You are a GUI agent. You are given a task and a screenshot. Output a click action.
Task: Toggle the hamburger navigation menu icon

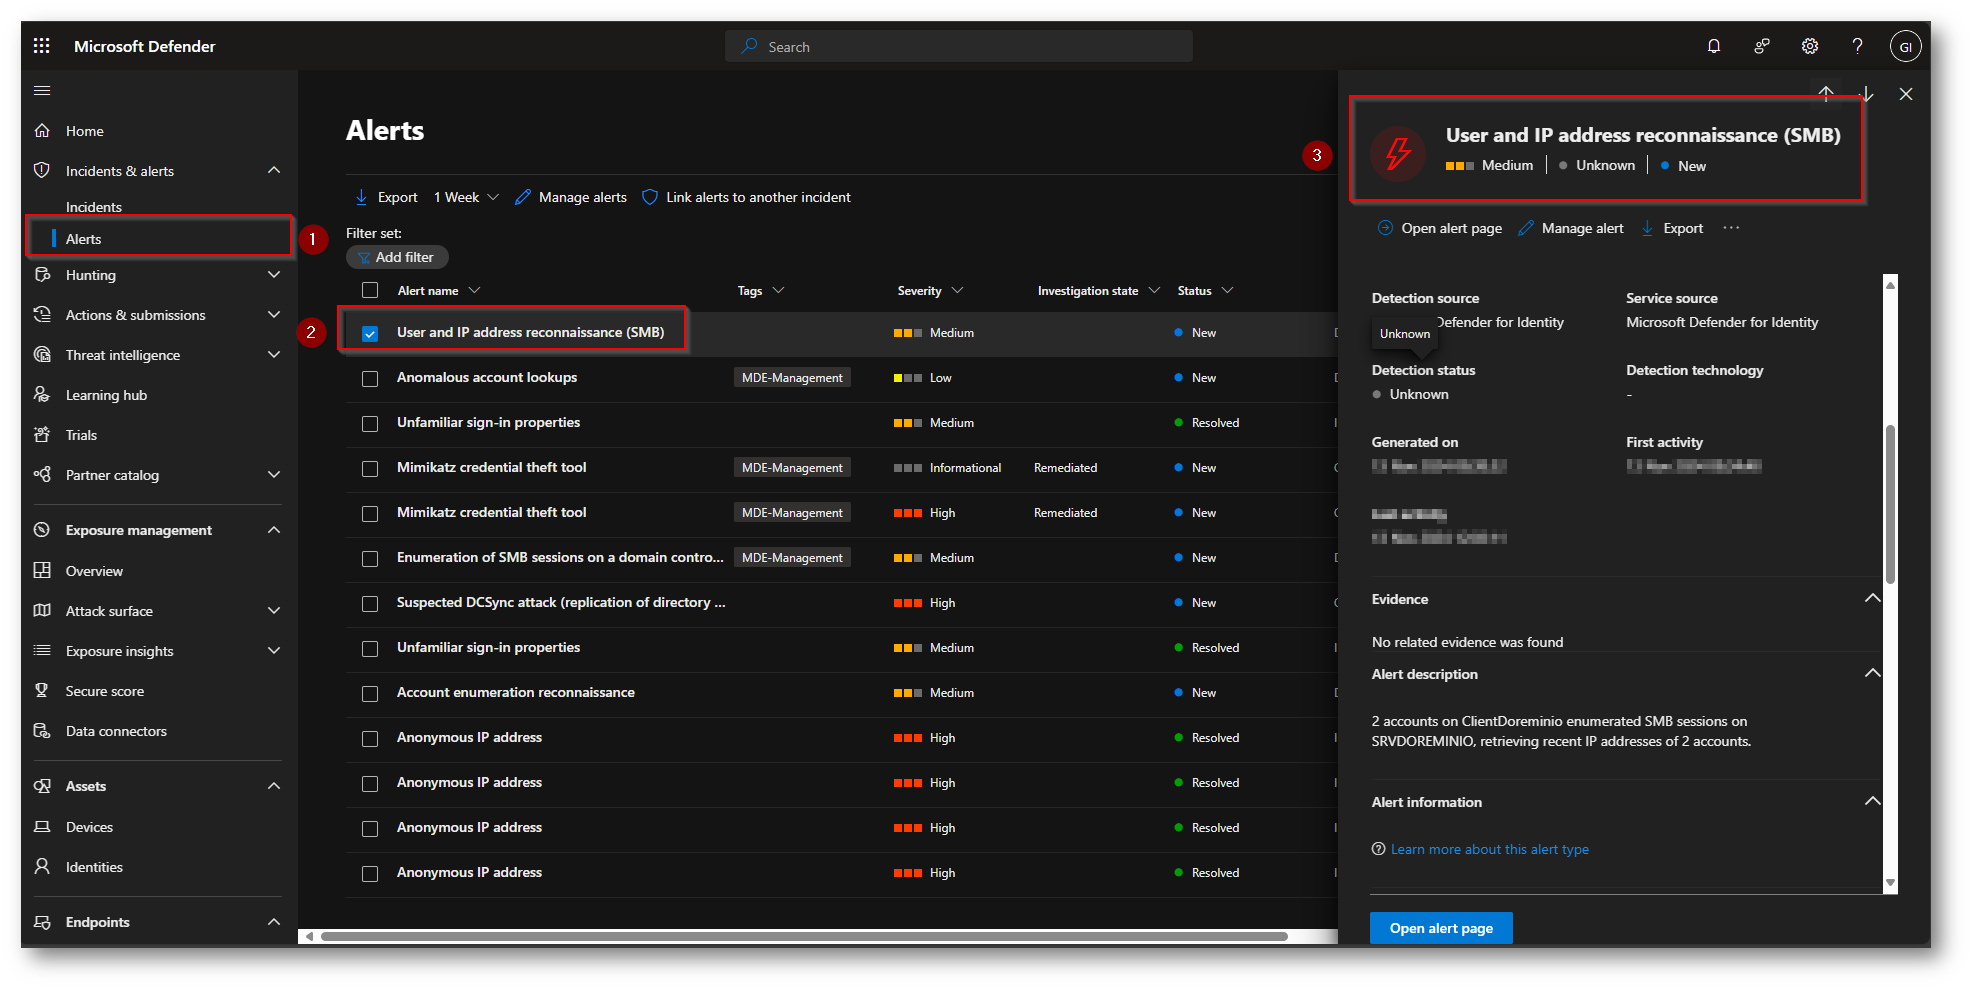coord(42,91)
